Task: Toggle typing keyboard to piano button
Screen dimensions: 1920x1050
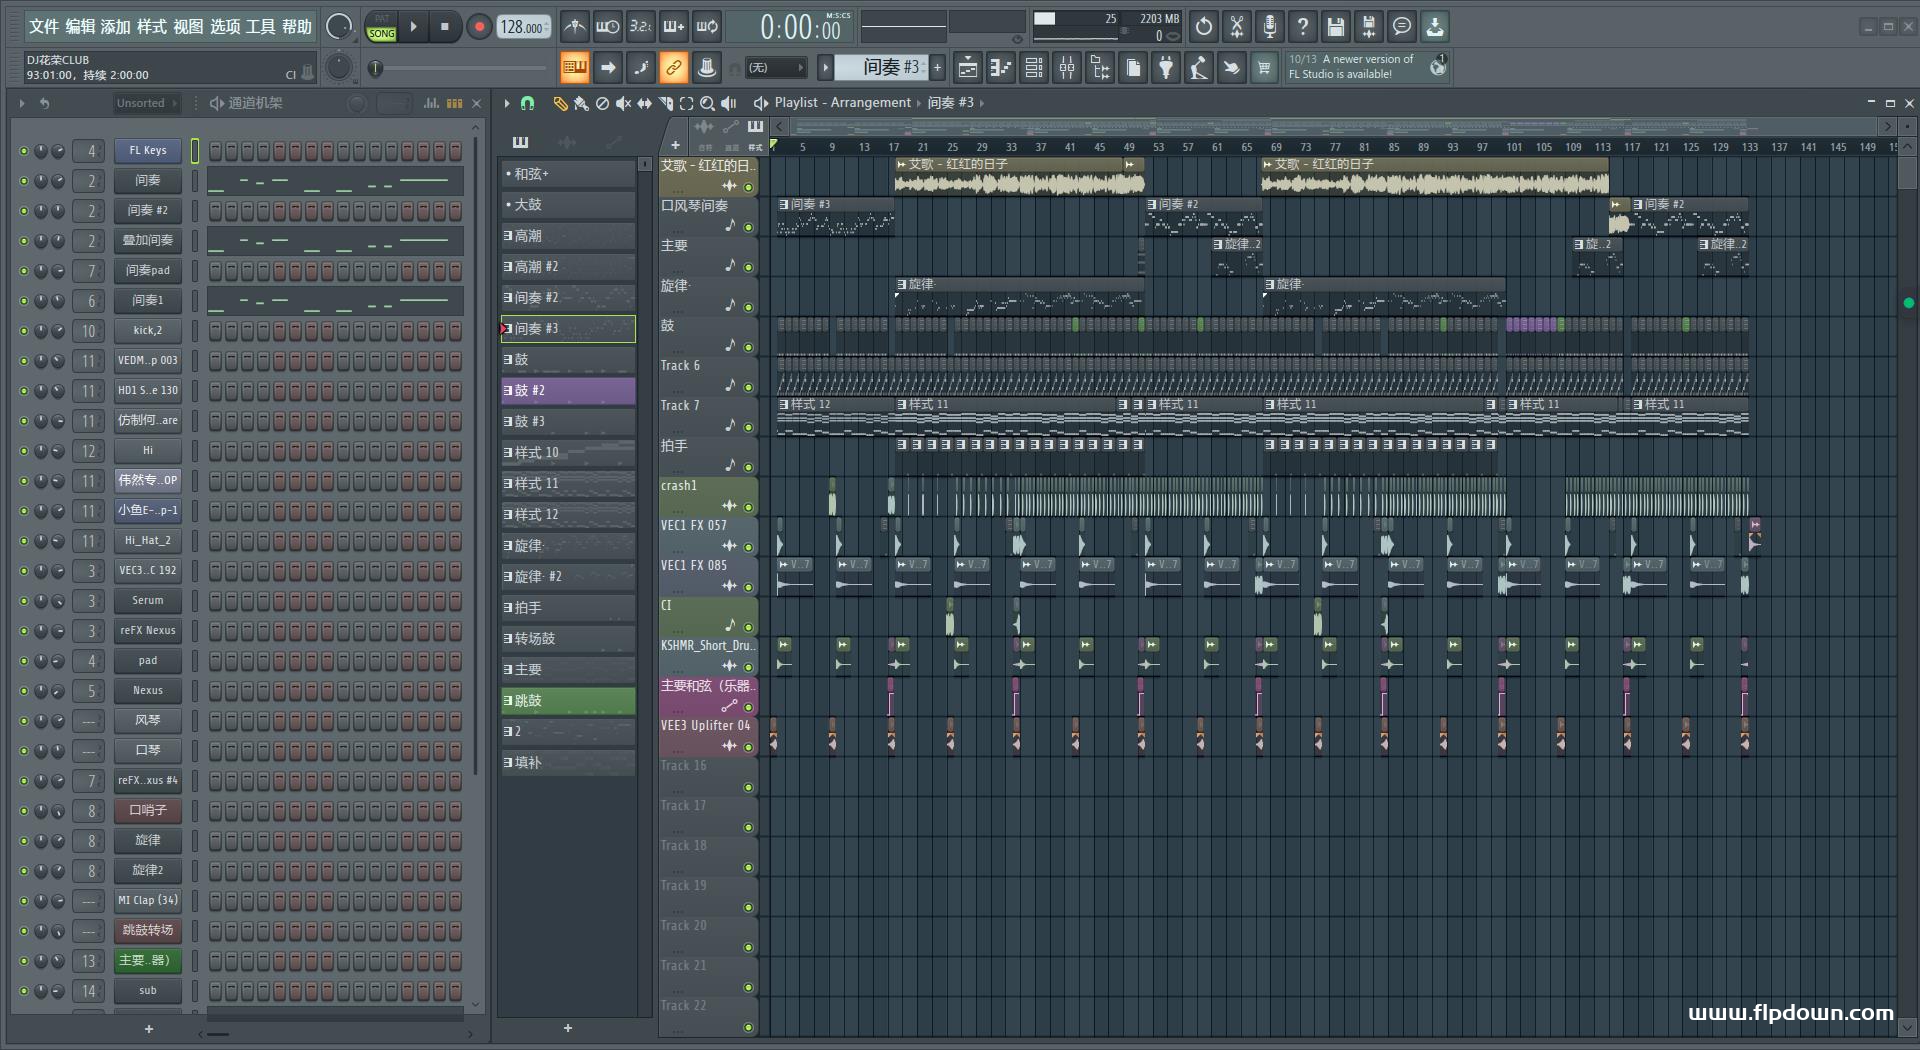Action: pos(575,68)
